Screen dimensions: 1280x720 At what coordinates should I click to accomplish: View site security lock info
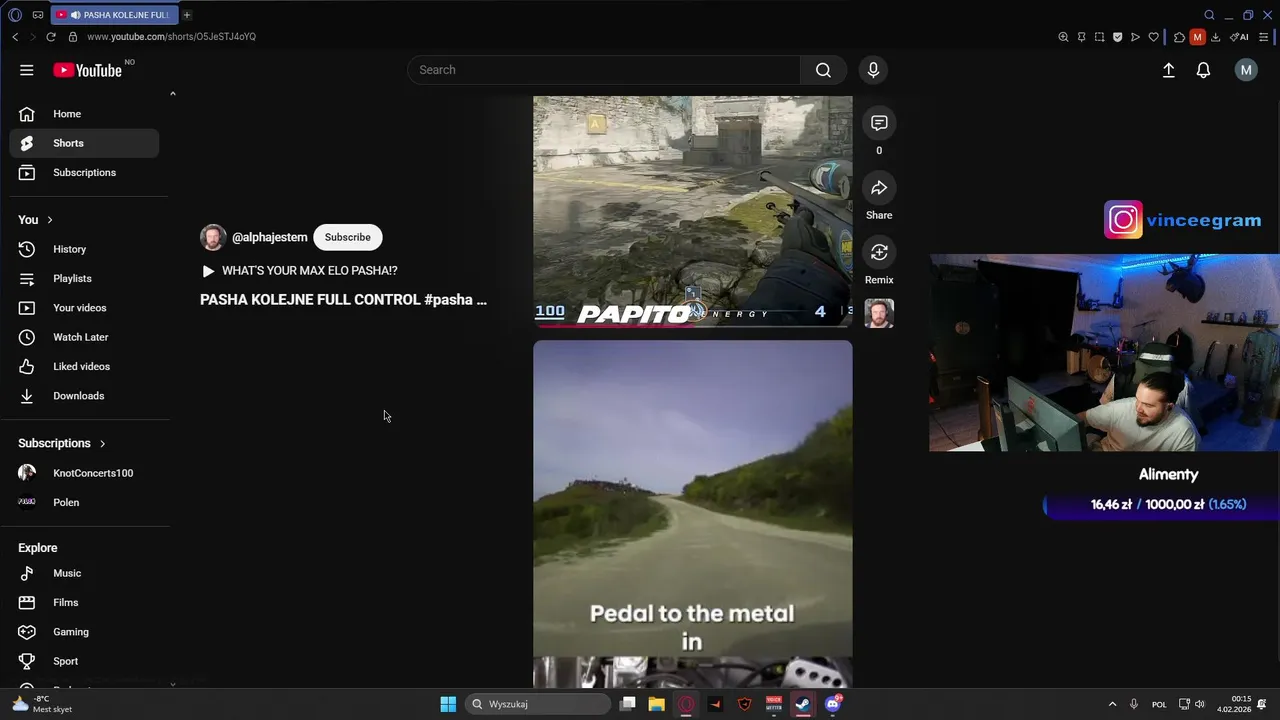[72, 37]
